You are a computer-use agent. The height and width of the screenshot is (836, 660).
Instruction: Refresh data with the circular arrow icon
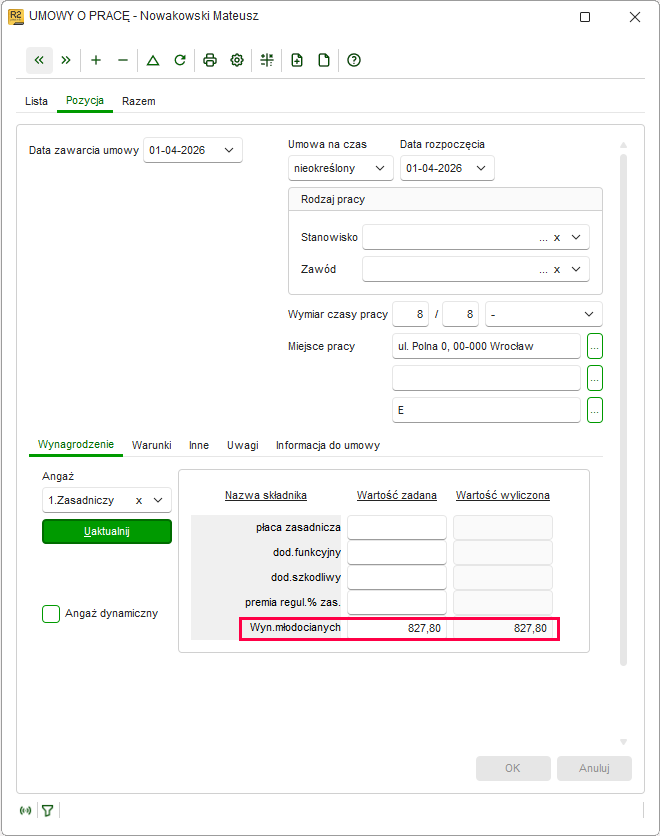(180, 60)
